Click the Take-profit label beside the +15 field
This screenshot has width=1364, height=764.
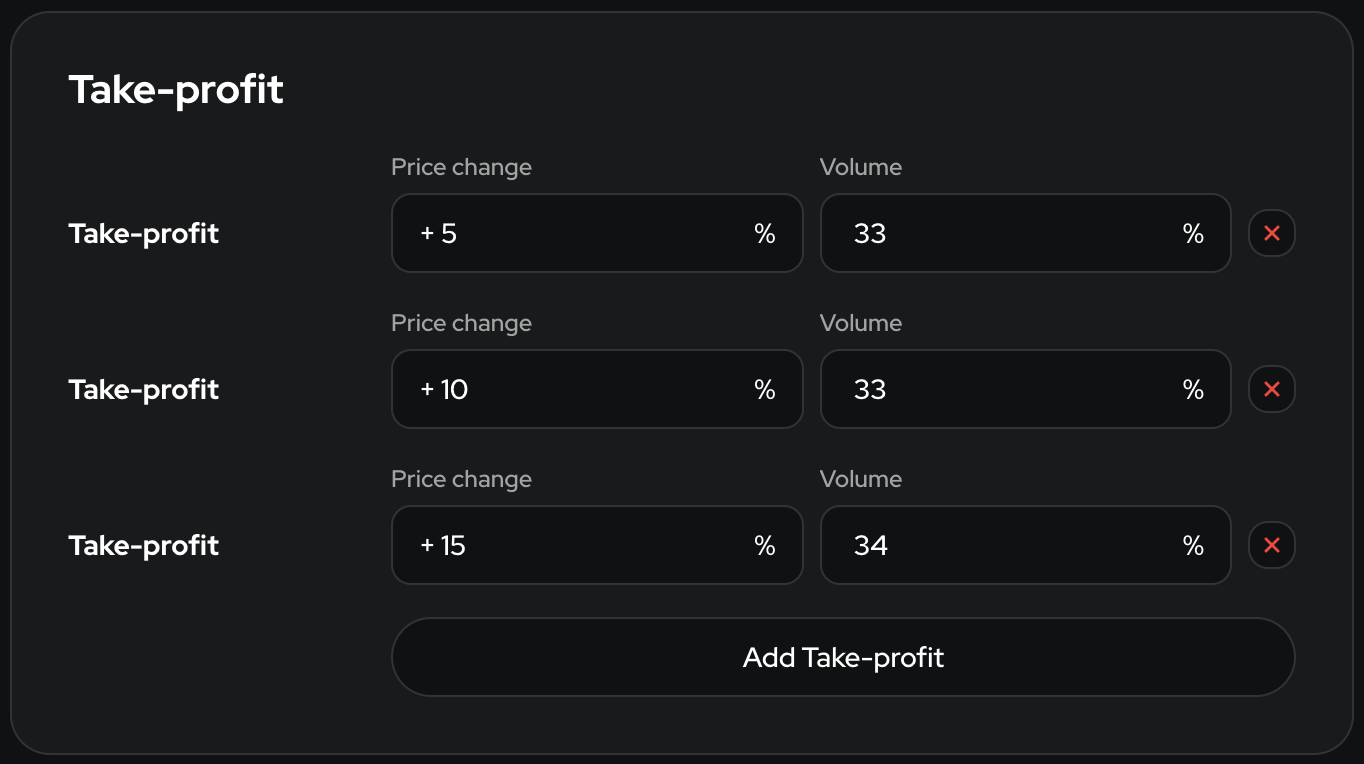(x=144, y=546)
